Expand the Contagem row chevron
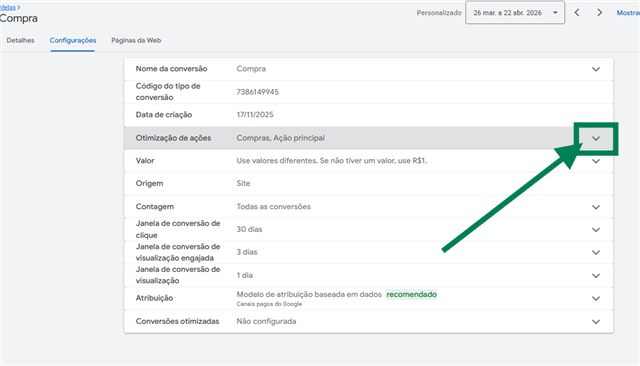 point(596,207)
